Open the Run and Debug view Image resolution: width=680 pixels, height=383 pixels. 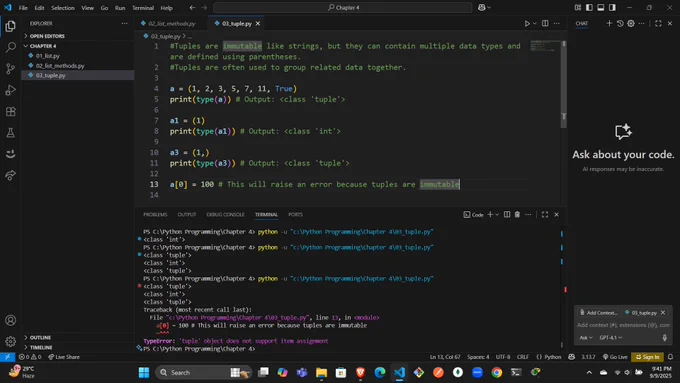tap(10, 90)
